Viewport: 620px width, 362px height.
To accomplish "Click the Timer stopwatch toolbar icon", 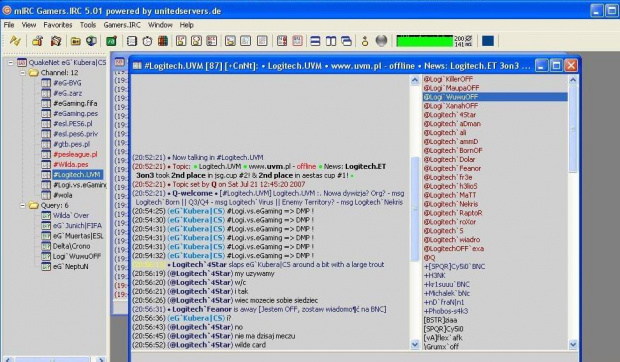I will tap(147, 41).
